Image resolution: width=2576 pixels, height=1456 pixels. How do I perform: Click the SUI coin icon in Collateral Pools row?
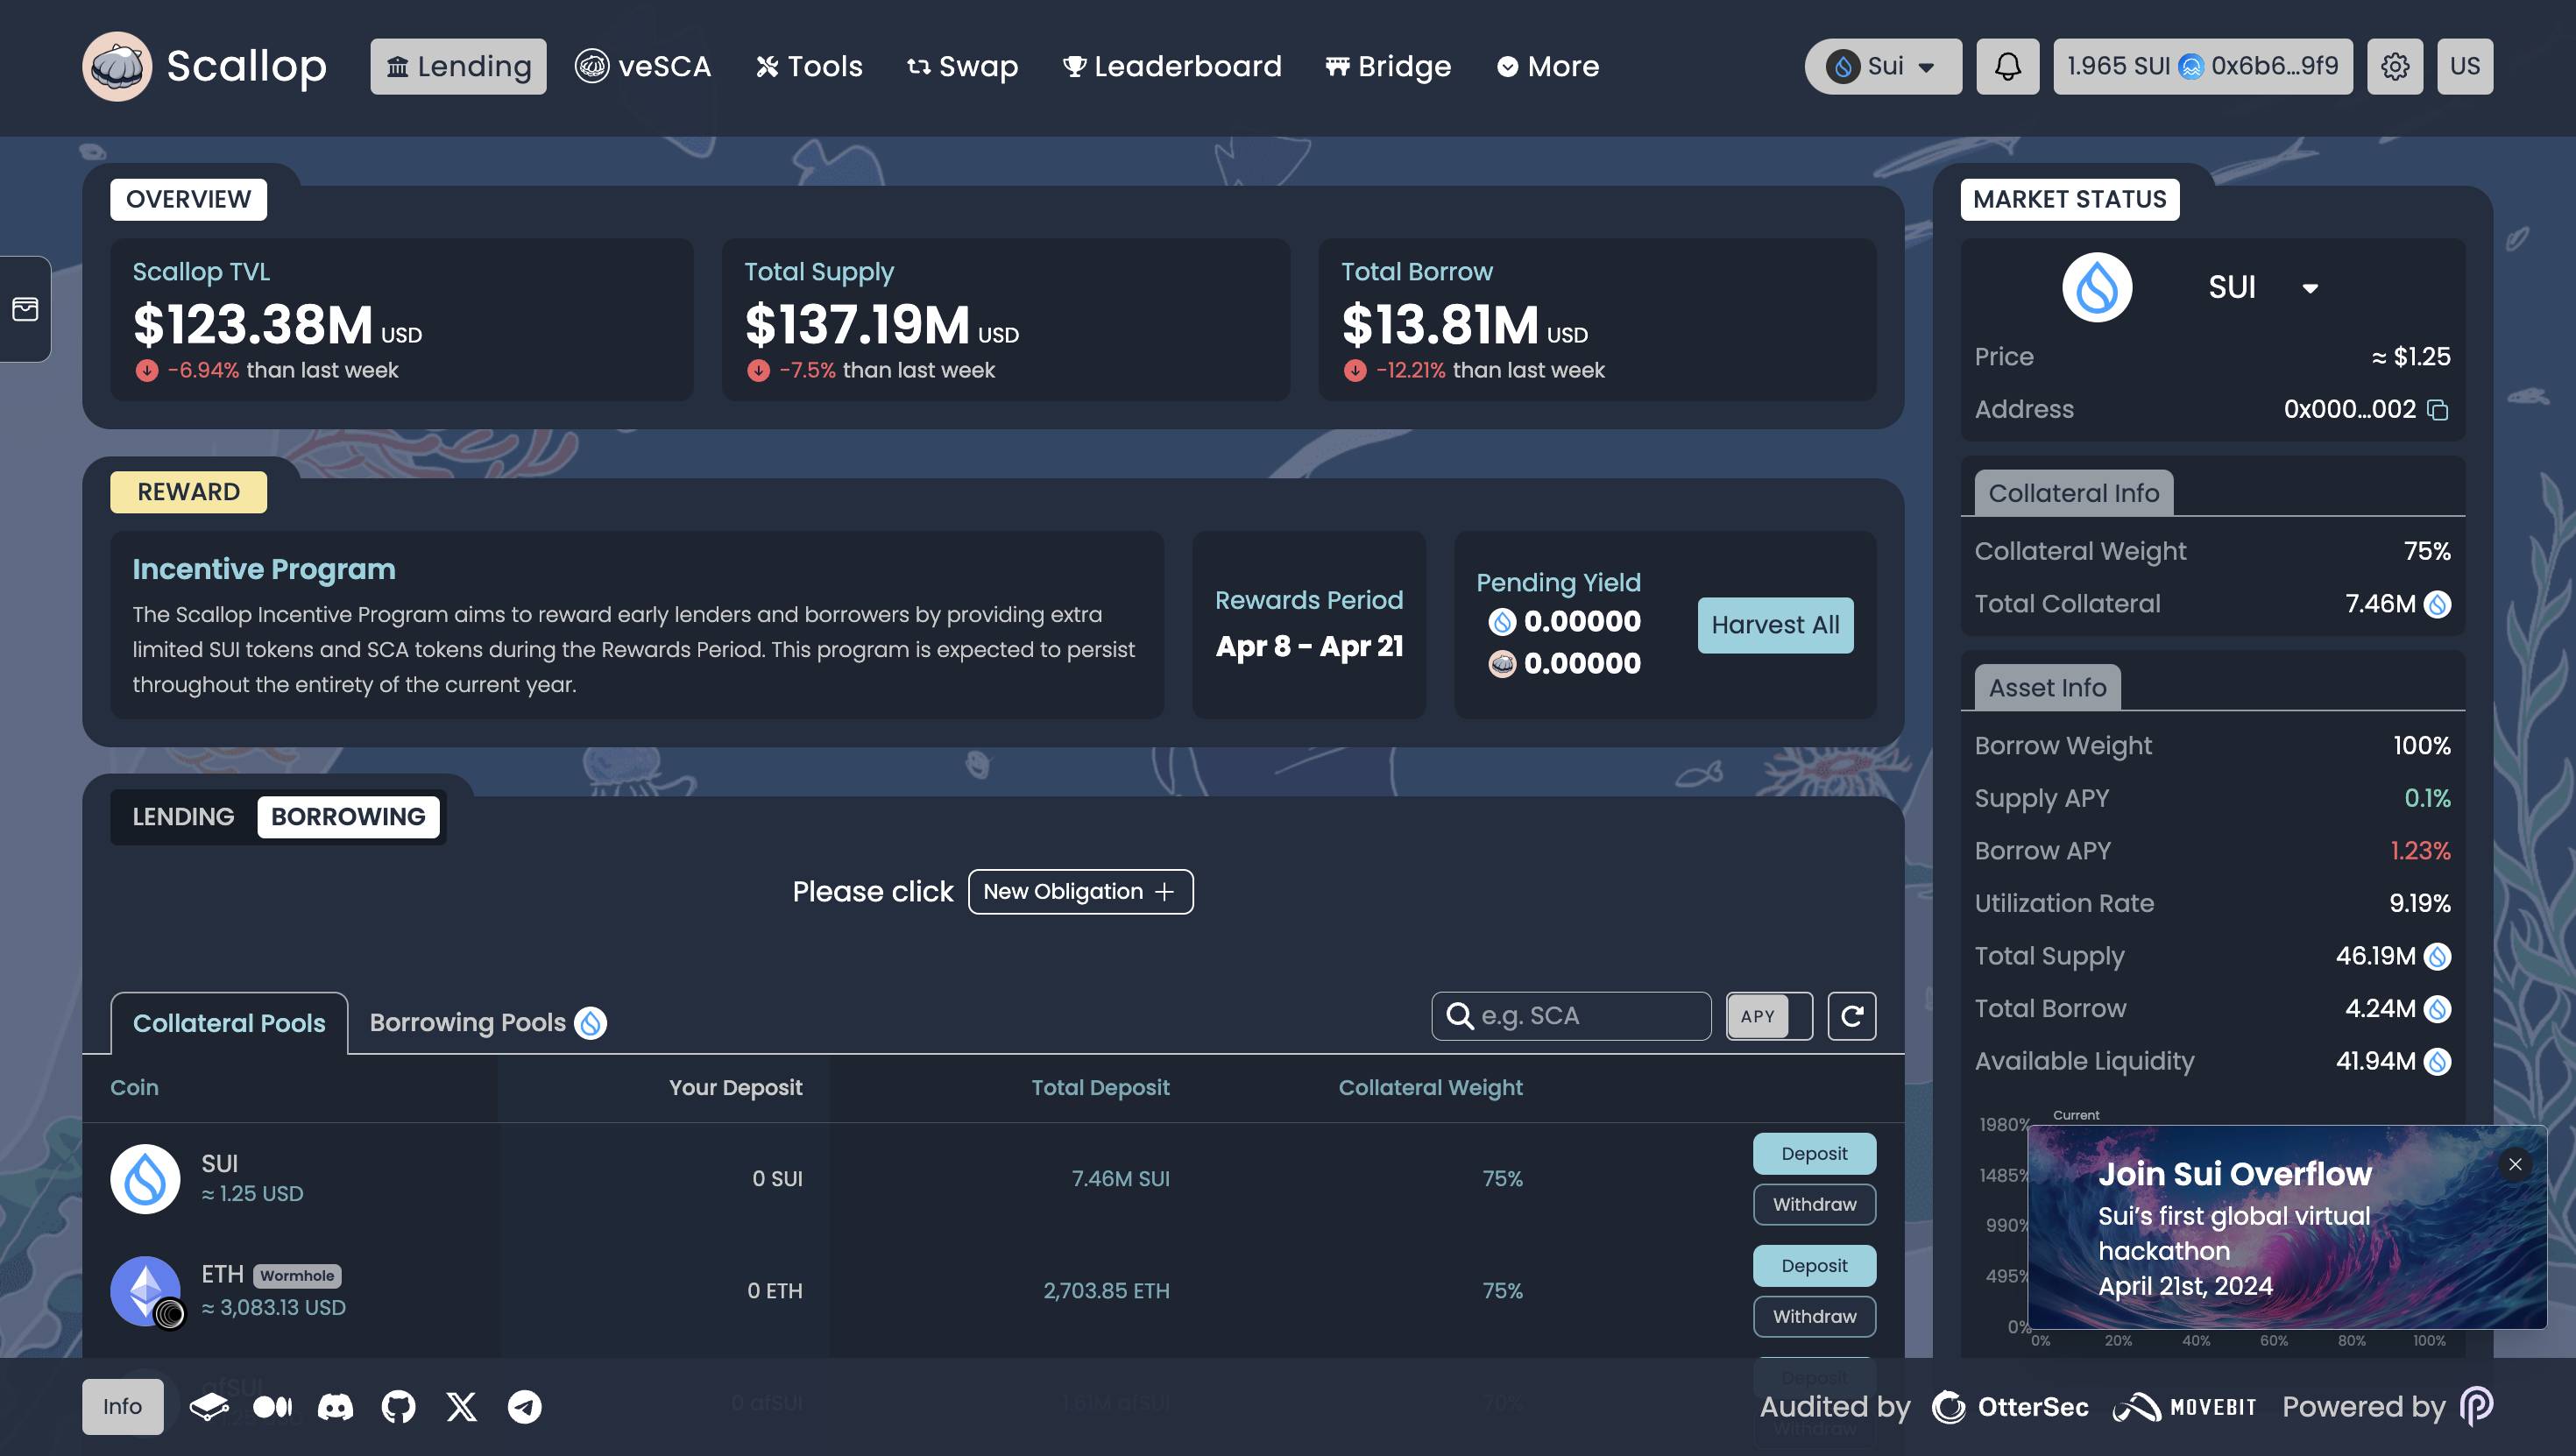click(x=145, y=1179)
